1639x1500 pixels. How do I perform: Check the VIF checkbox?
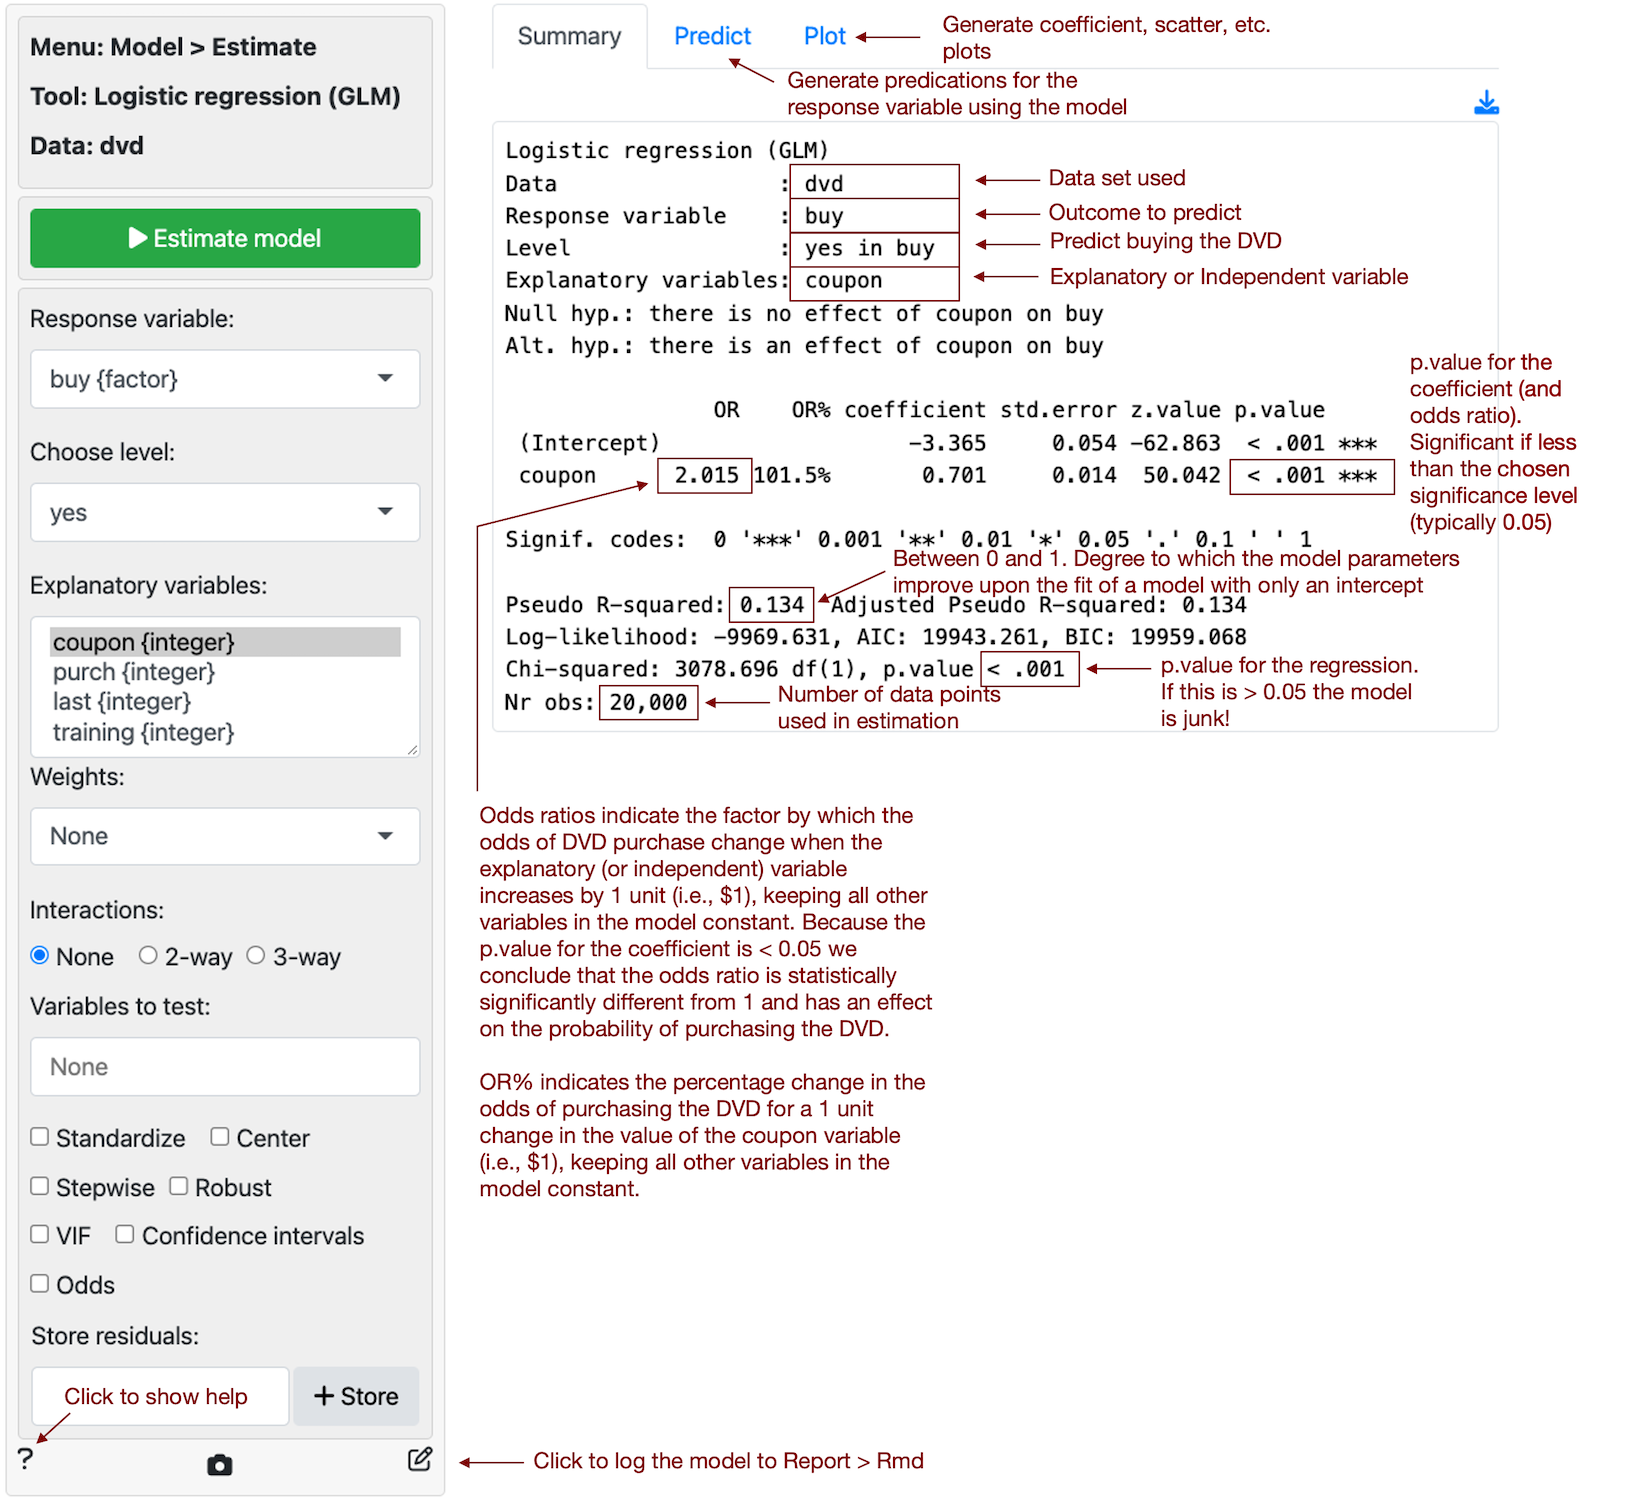point(40,1235)
